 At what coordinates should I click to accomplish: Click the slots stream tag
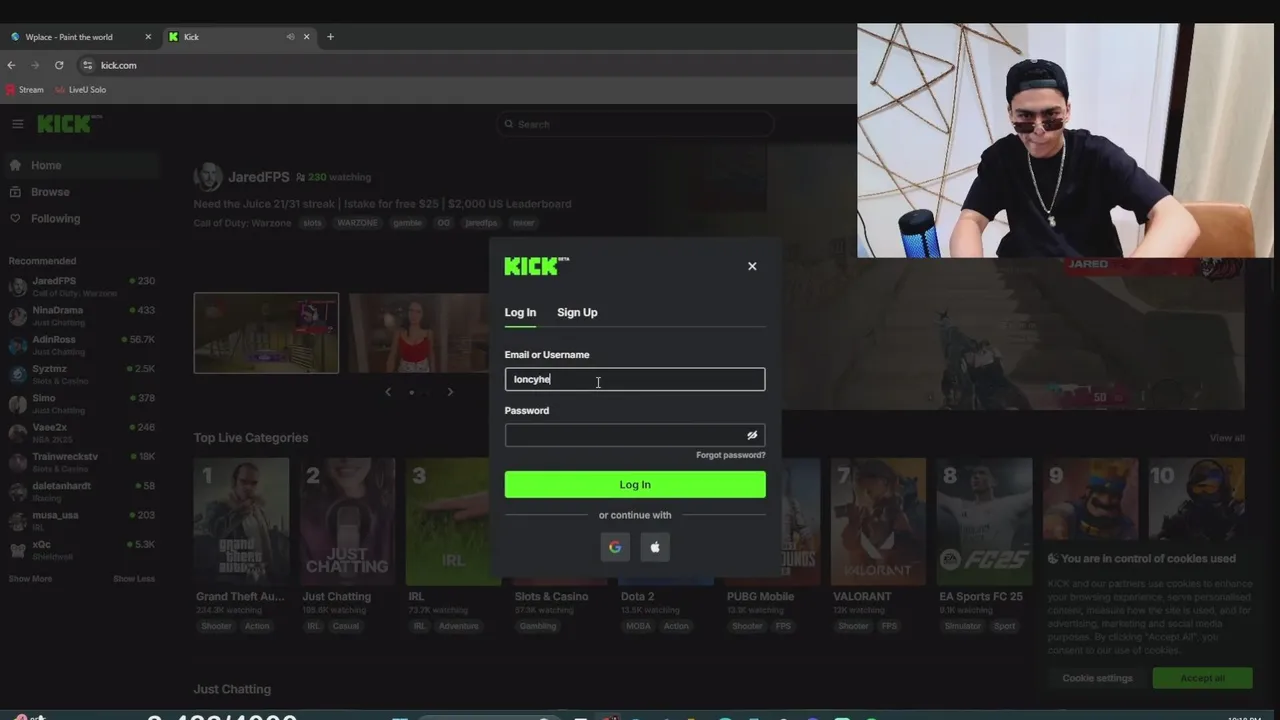313,223
